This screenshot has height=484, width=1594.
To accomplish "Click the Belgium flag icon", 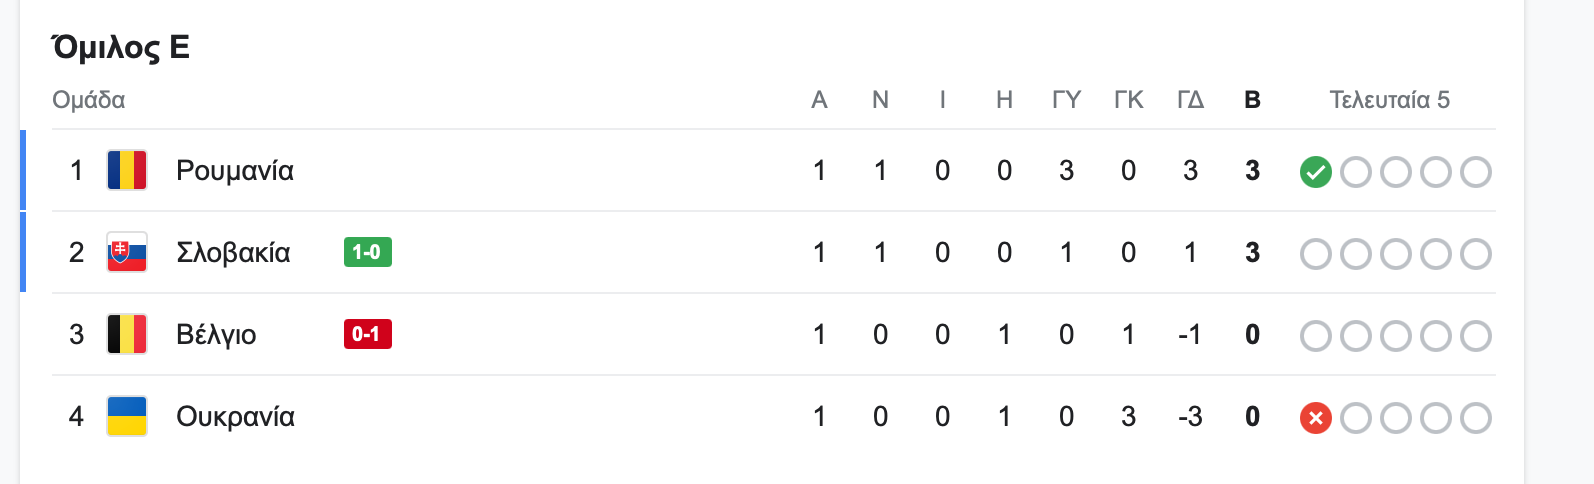I will coord(127,334).
